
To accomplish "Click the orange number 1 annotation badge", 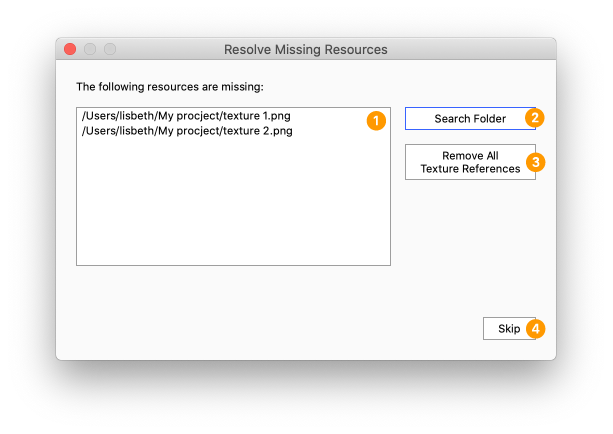I will pyautogui.click(x=376, y=121).
